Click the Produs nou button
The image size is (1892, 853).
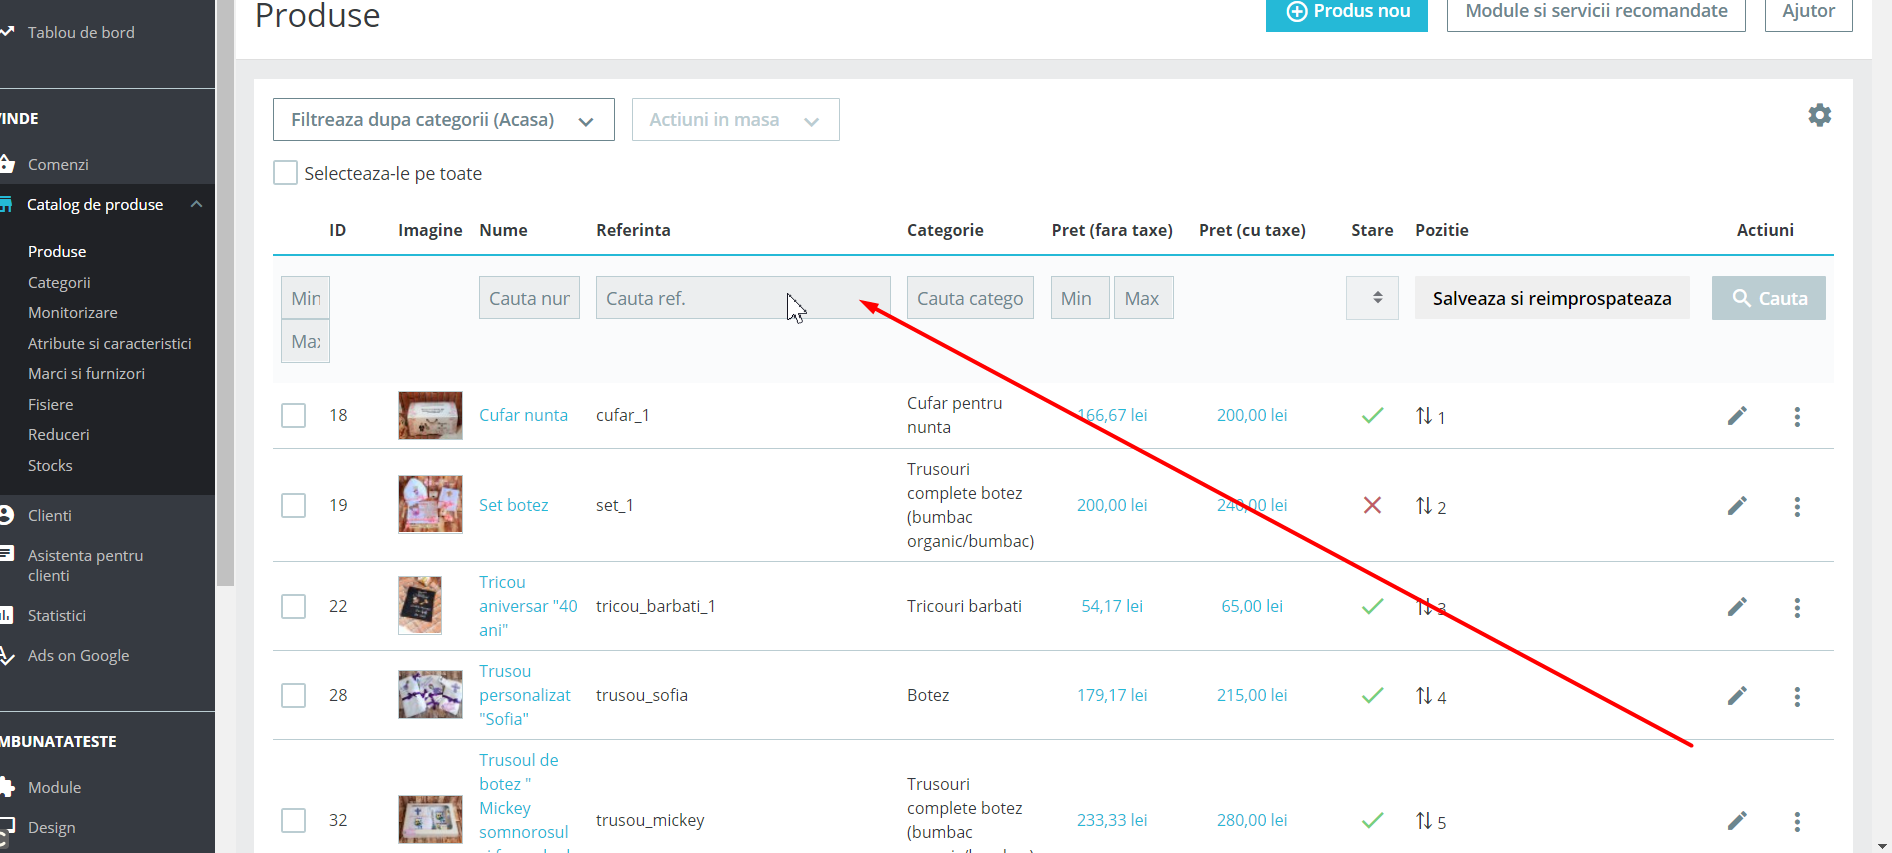pyautogui.click(x=1347, y=12)
